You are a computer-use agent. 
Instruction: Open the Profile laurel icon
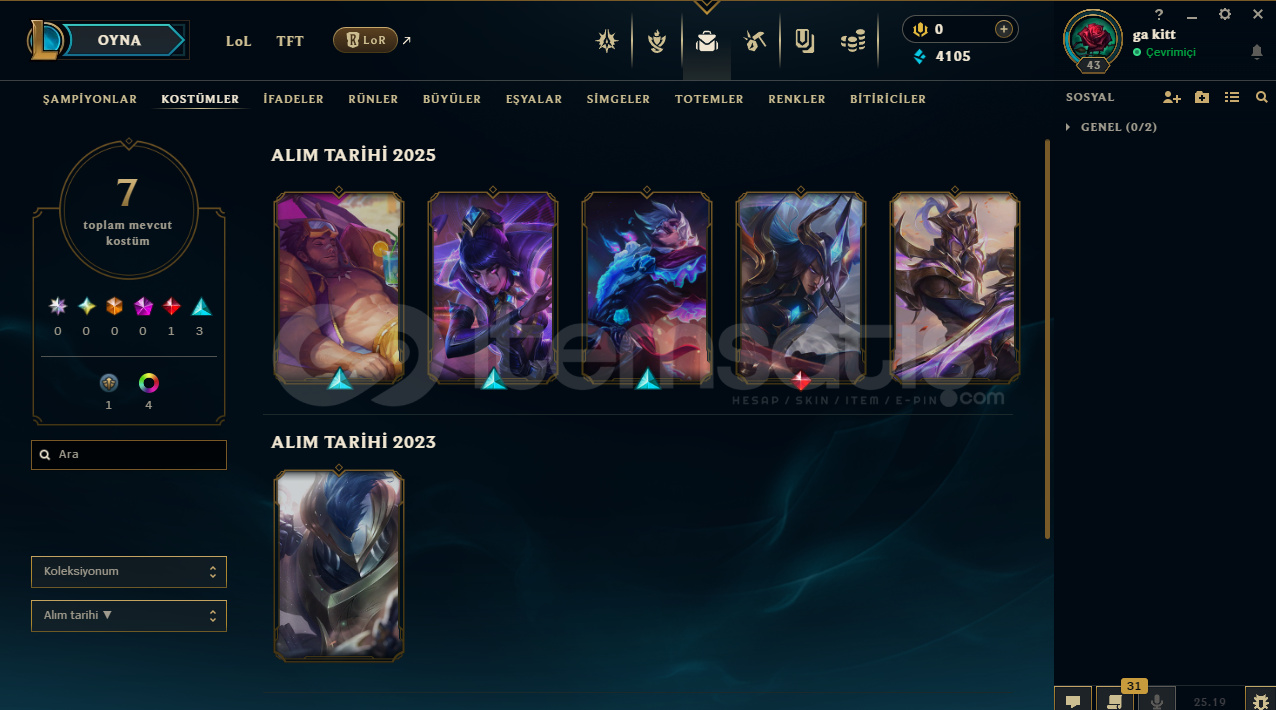pos(656,41)
